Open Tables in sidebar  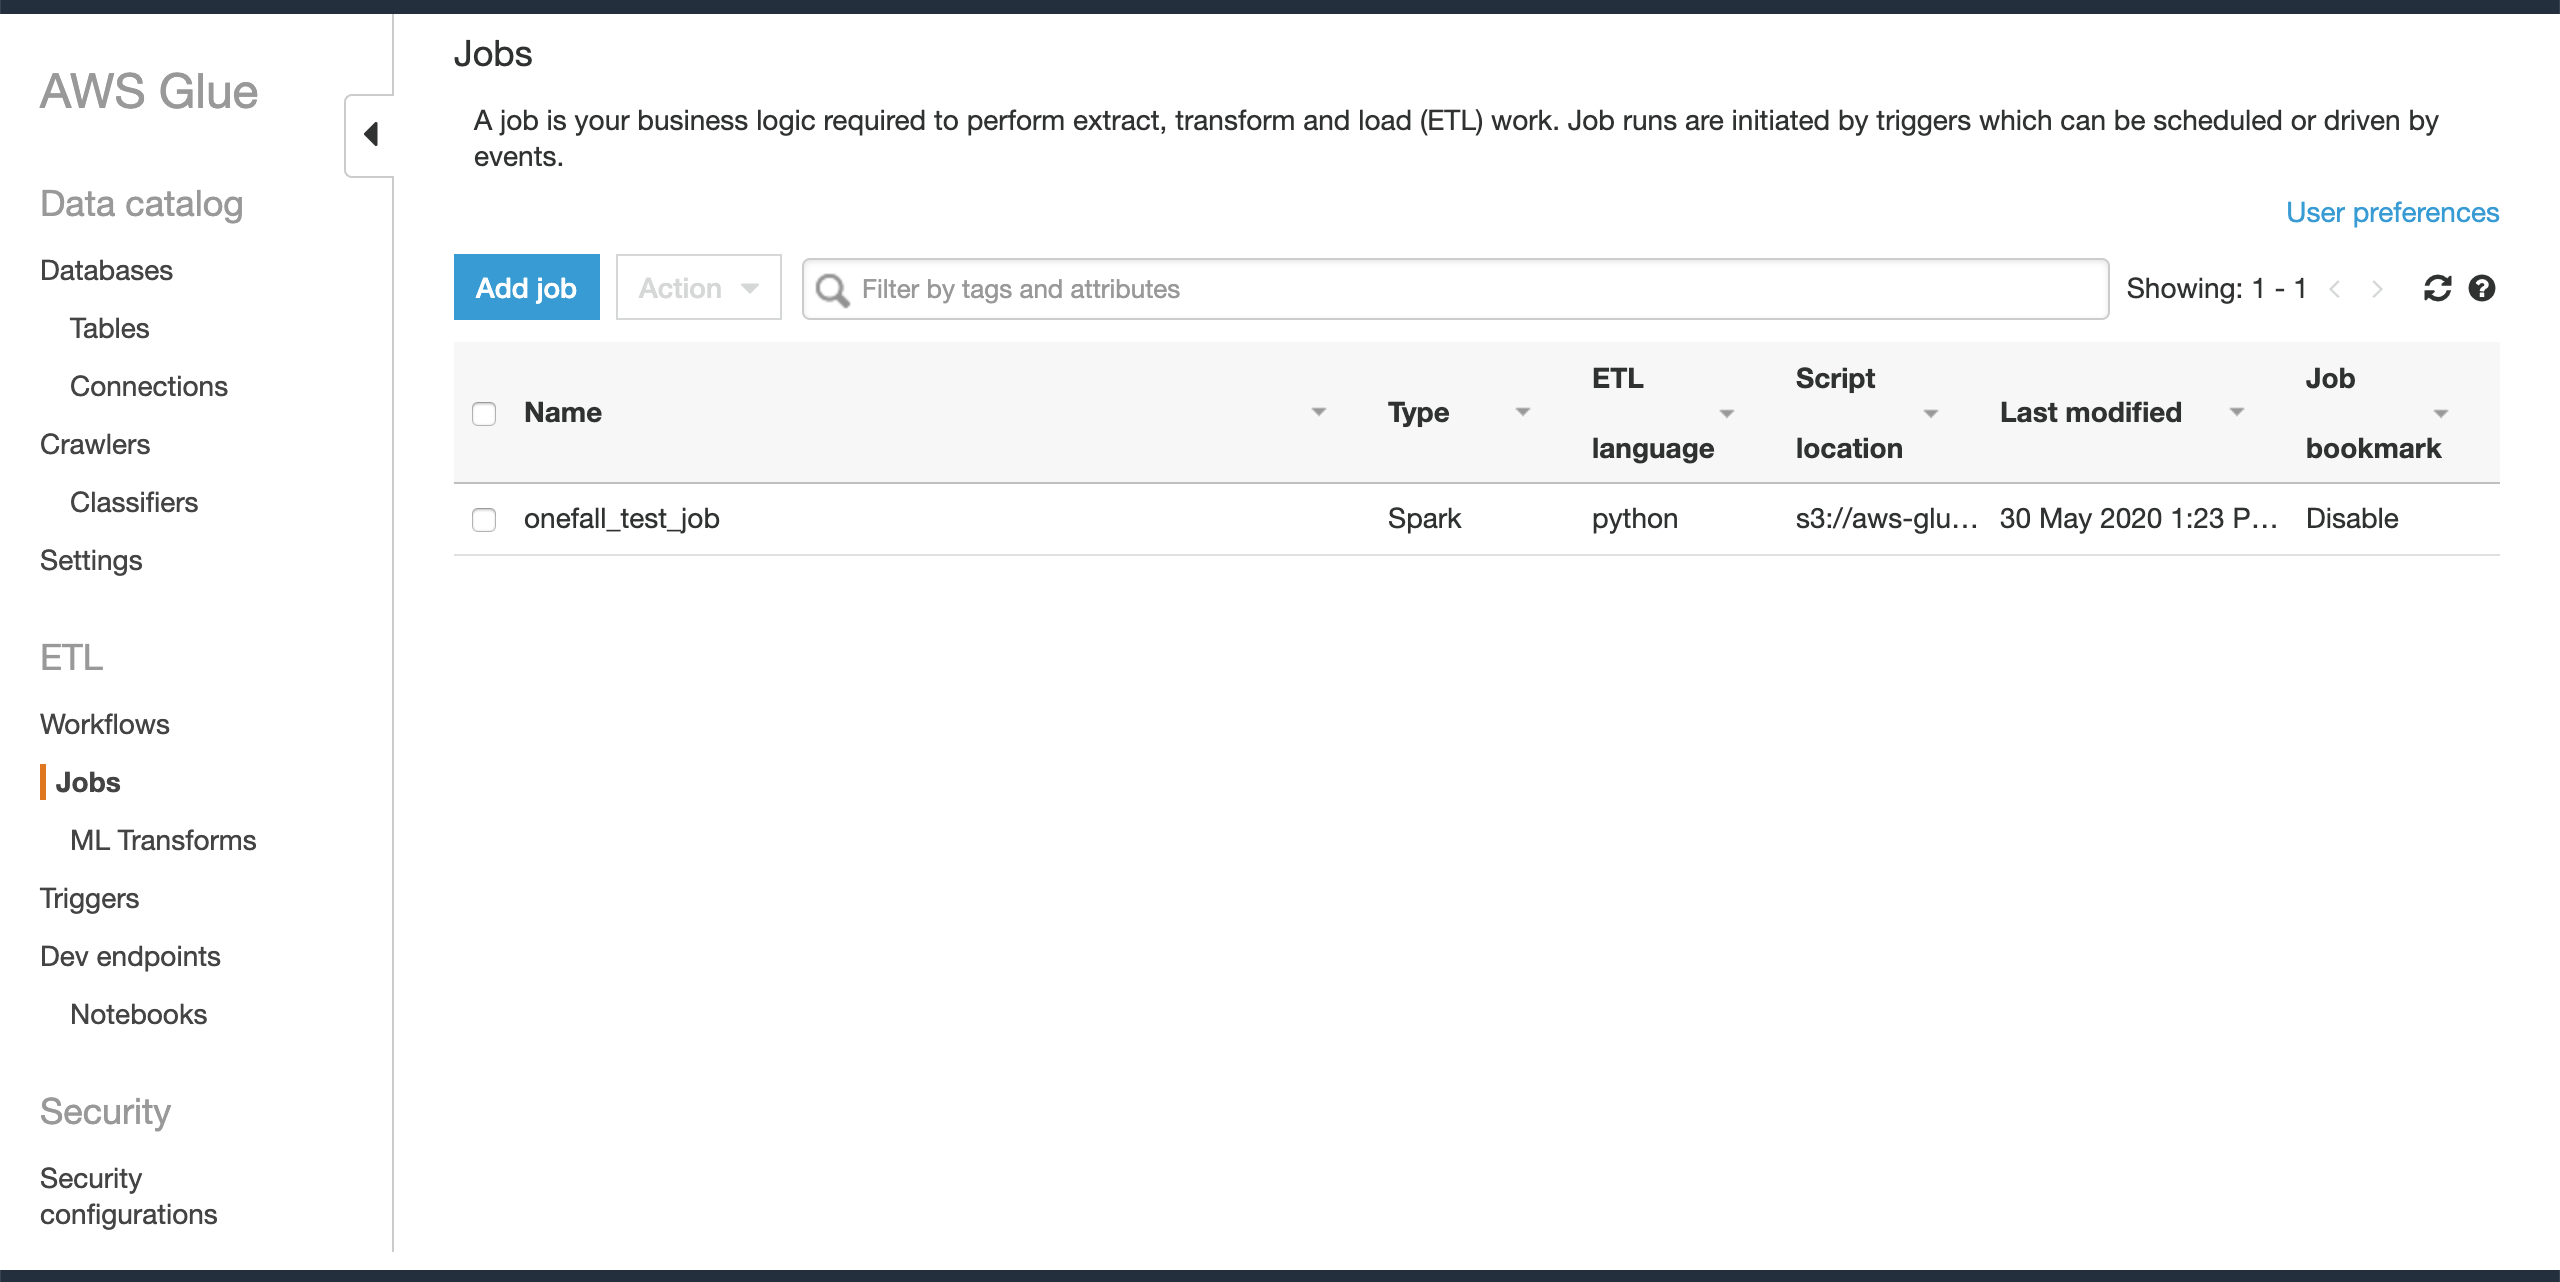coord(109,328)
